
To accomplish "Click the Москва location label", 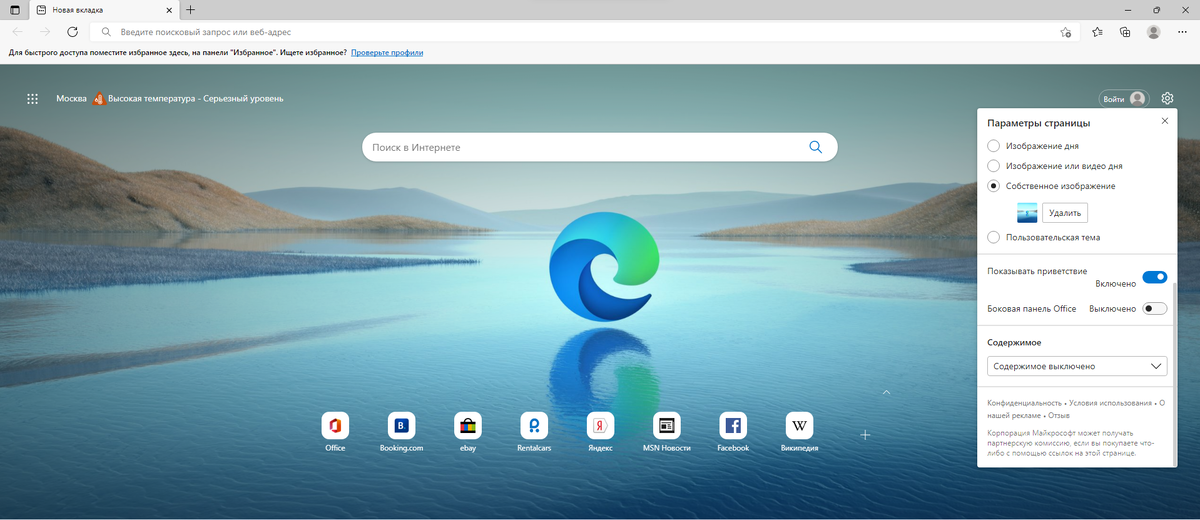I will (x=72, y=99).
